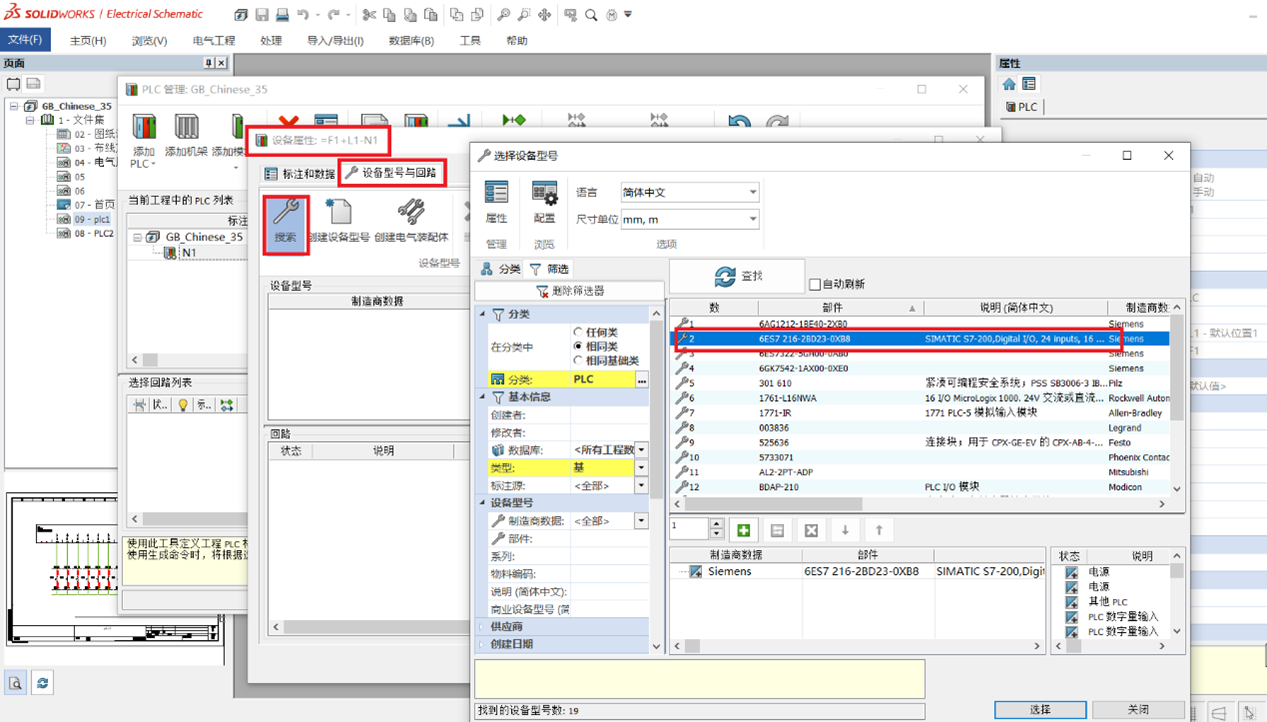This screenshot has width=1267, height=722.
Task: Click the green plus add button
Action: 743,530
